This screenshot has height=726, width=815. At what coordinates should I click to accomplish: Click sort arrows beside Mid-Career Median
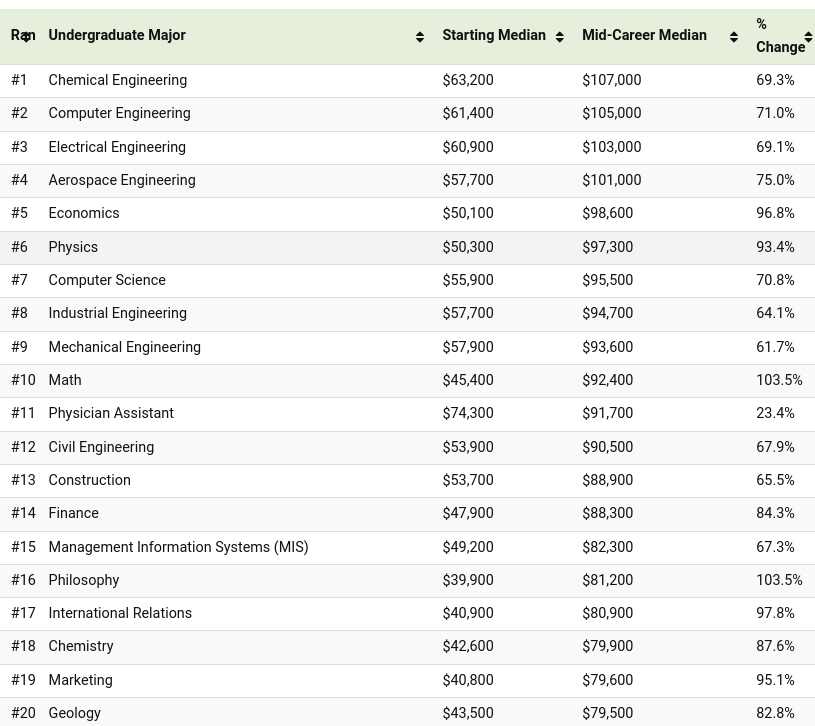pyautogui.click(x=734, y=37)
